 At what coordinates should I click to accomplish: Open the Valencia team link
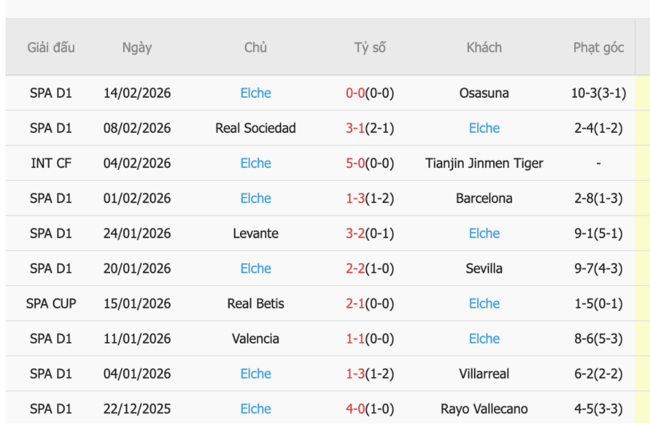pyautogui.click(x=255, y=338)
